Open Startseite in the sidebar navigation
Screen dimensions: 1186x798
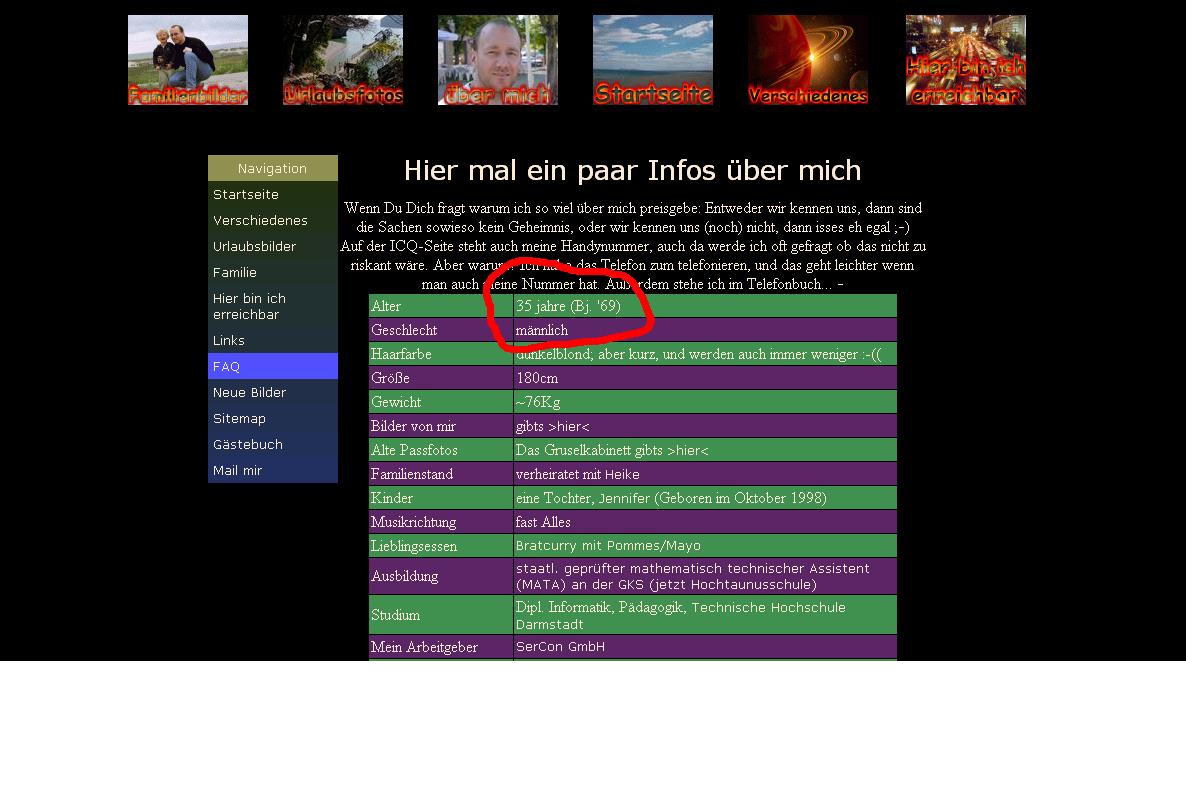pyautogui.click(x=246, y=194)
